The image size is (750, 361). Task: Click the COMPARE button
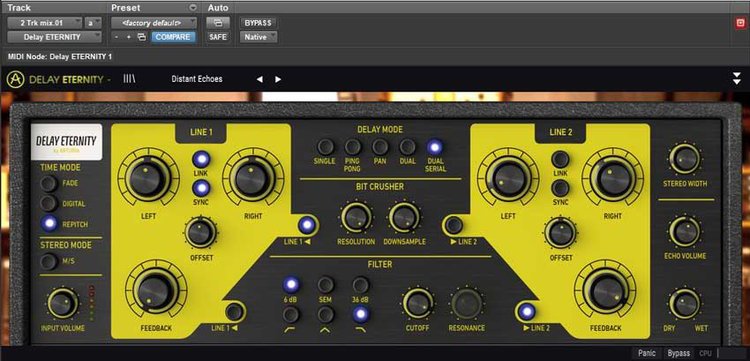(173, 37)
